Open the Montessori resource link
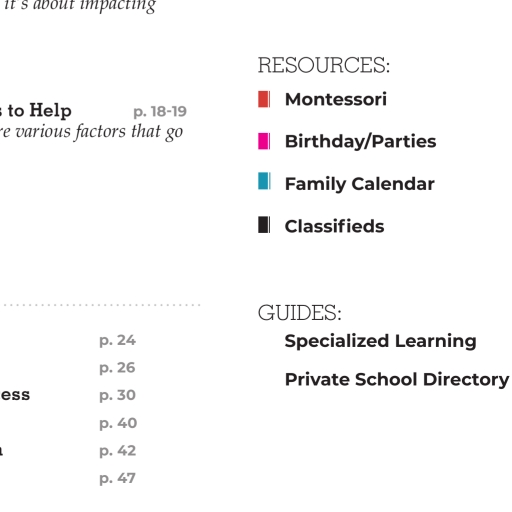512x512 pixels. coord(336,99)
